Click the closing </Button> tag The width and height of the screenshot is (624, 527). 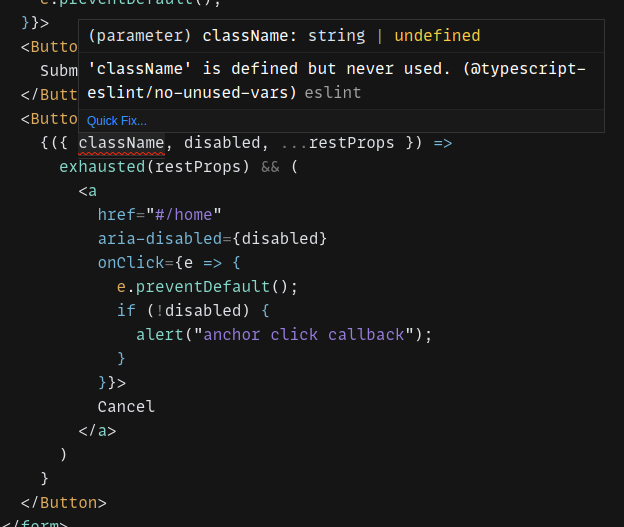tap(63, 502)
